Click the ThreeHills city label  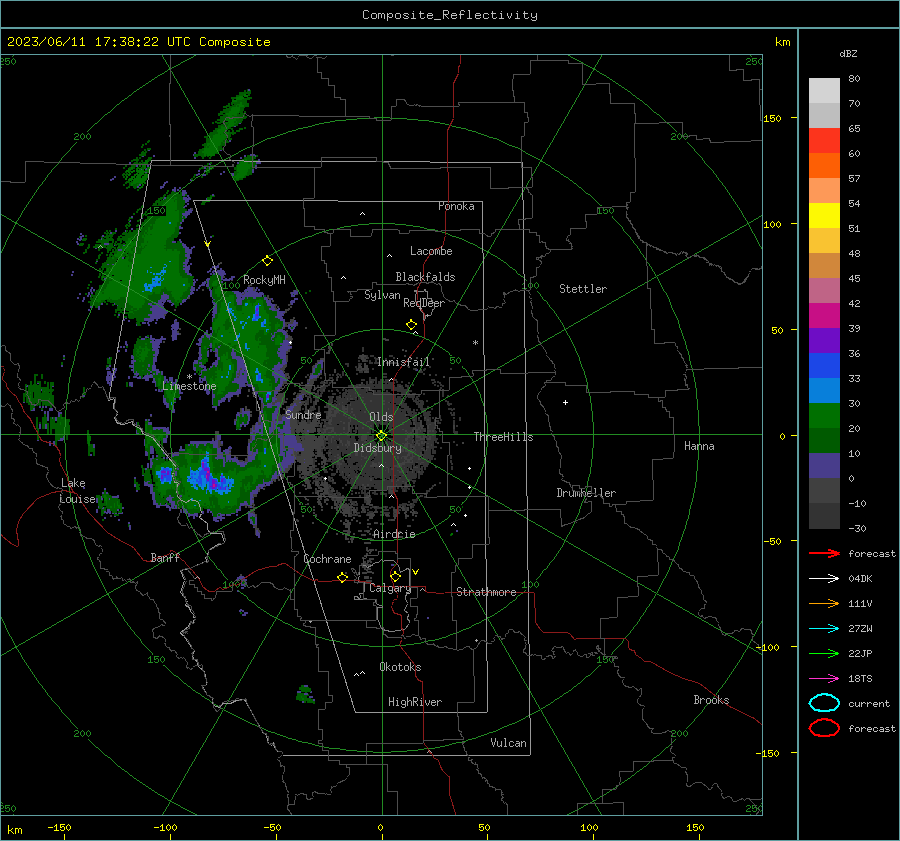pyautogui.click(x=503, y=437)
